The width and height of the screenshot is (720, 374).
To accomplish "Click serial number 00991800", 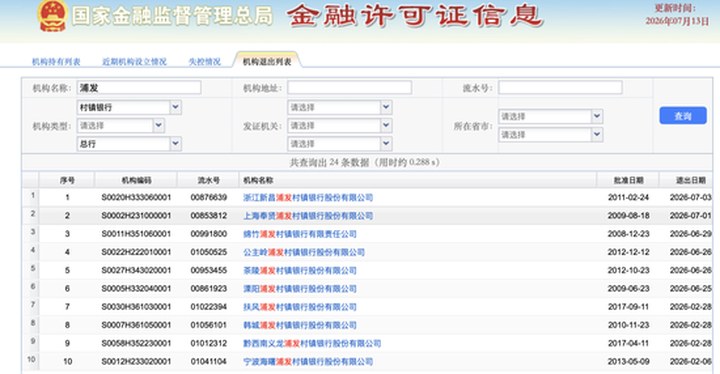I will (x=209, y=234).
